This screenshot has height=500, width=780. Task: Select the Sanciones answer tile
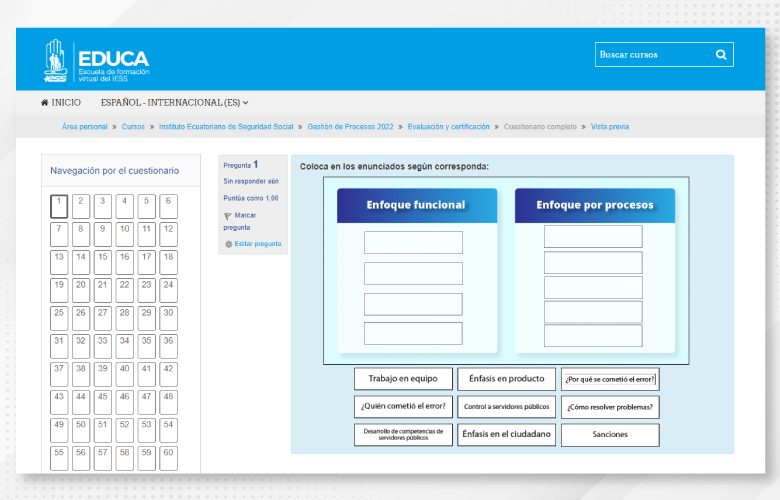pyautogui.click(x=610, y=435)
